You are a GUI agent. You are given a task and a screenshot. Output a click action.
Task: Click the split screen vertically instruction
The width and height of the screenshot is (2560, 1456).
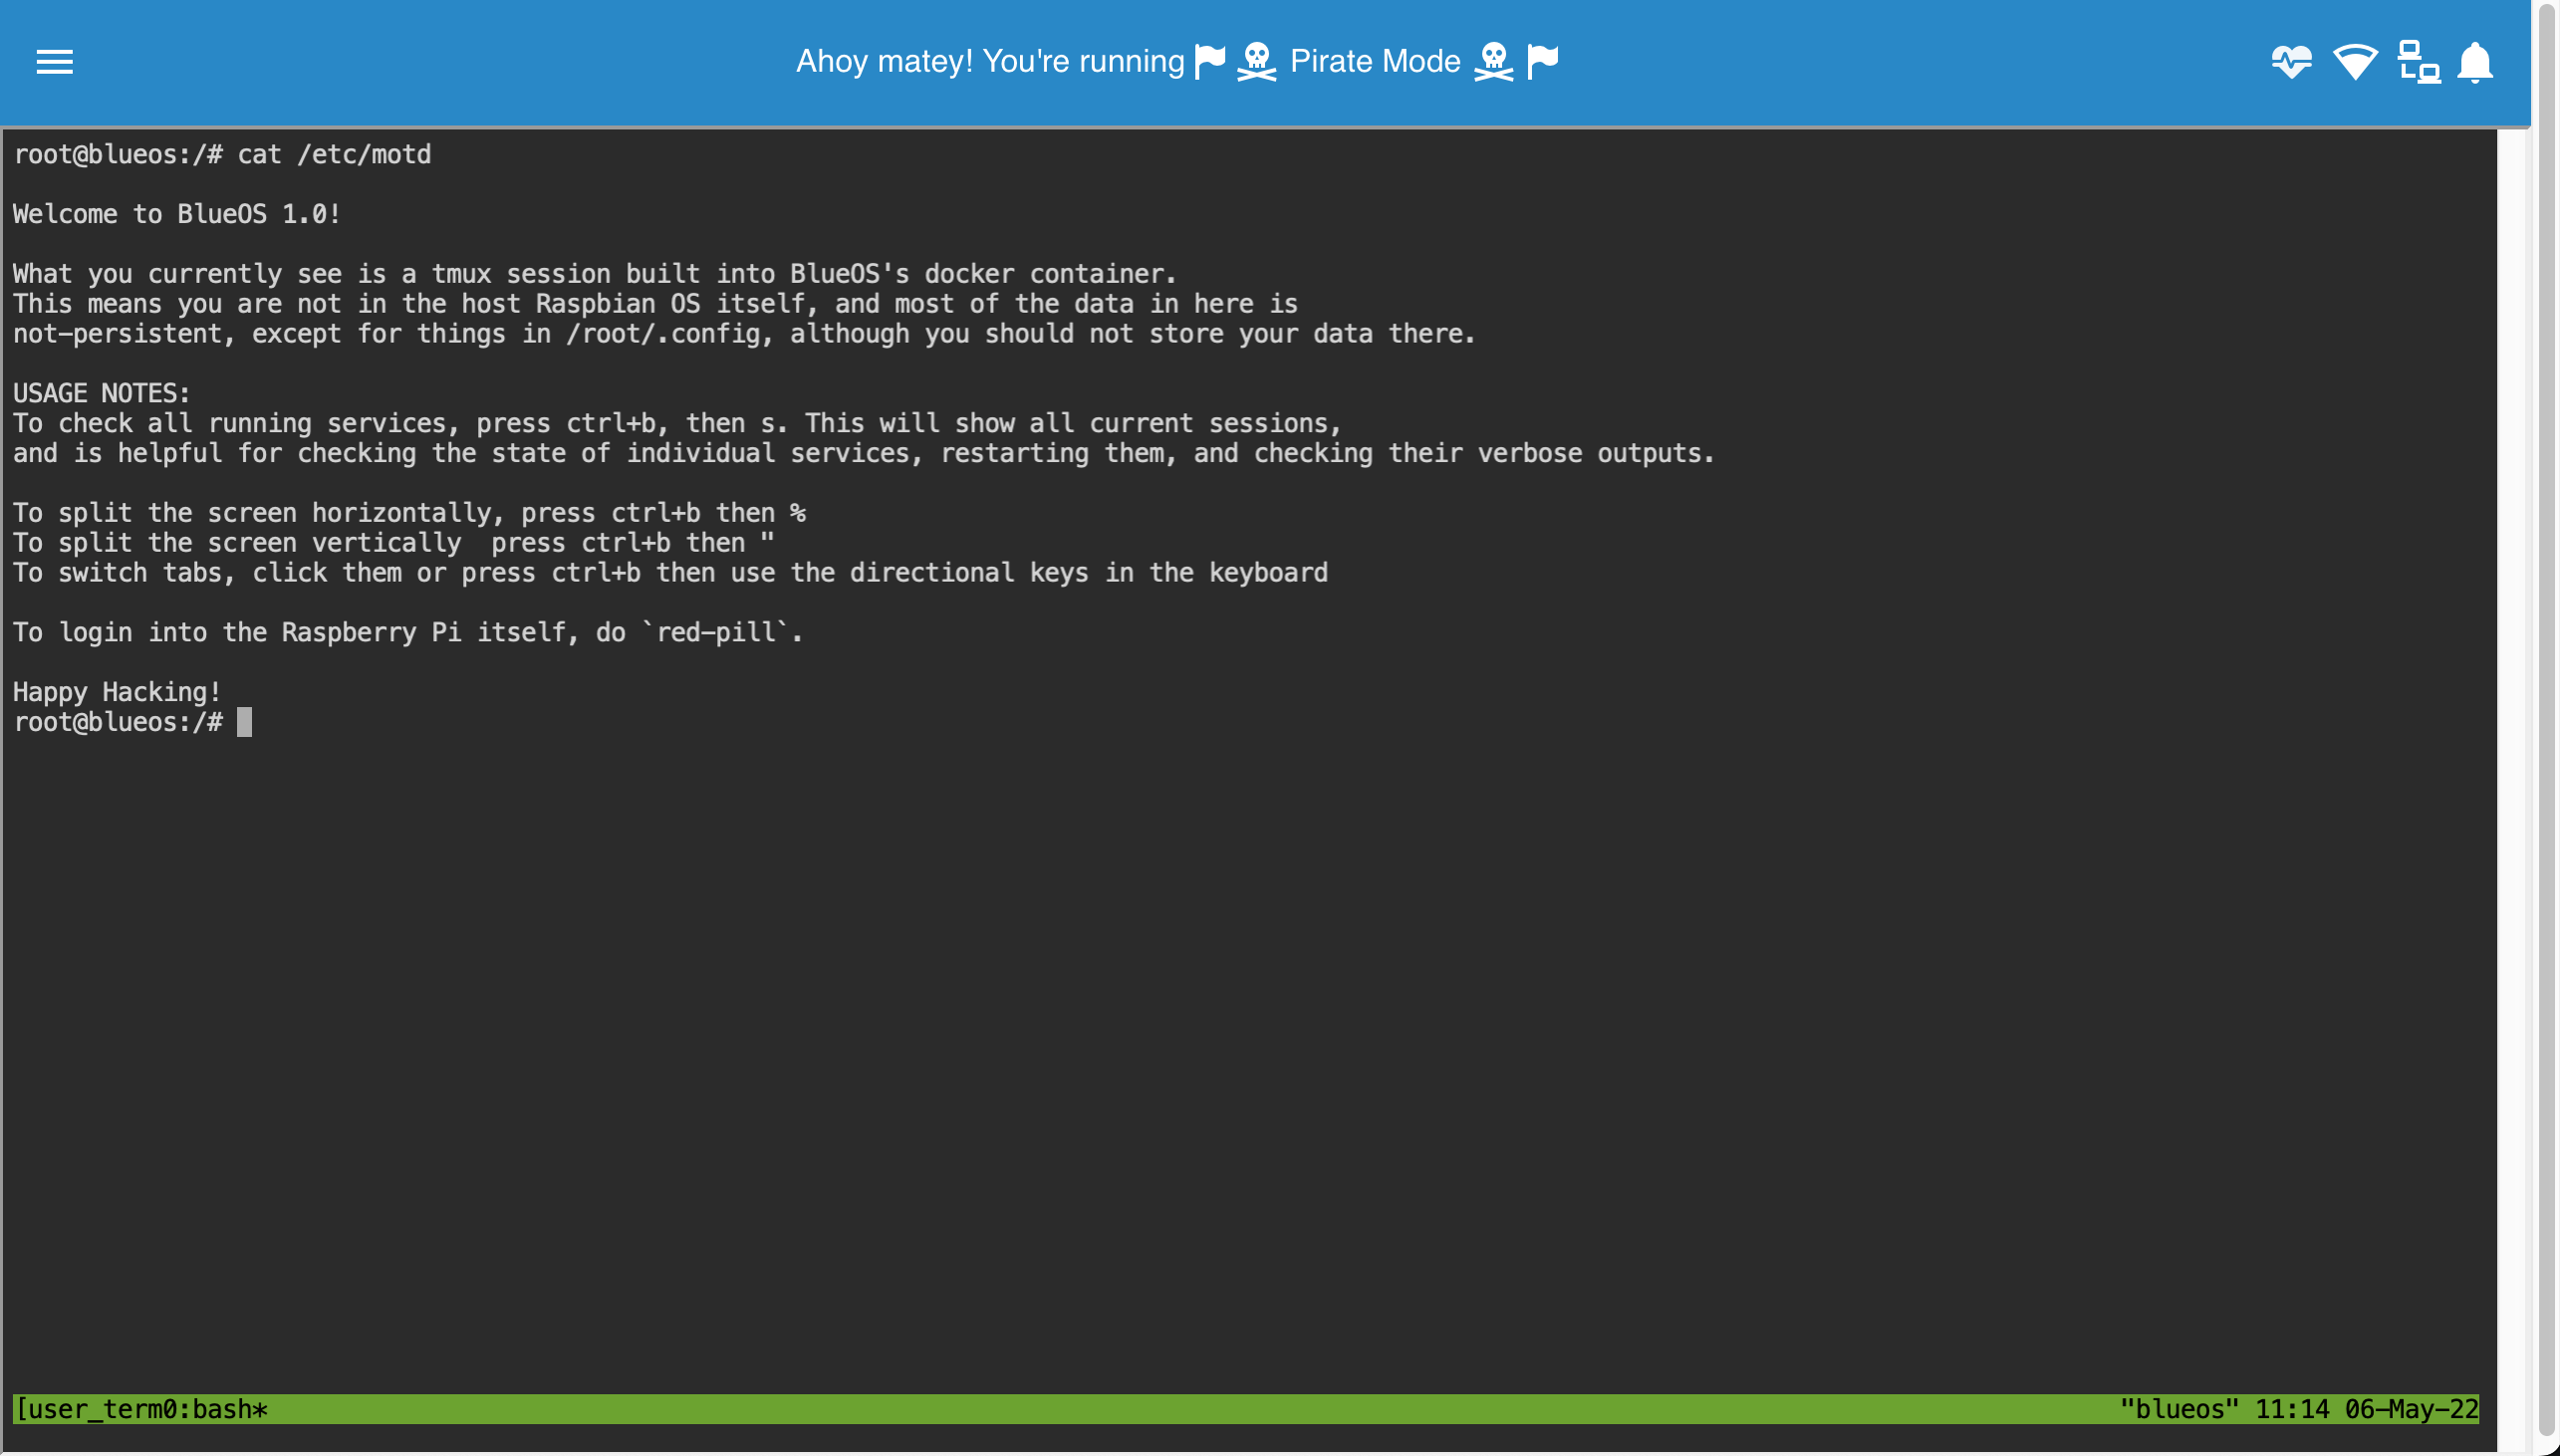click(393, 543)
